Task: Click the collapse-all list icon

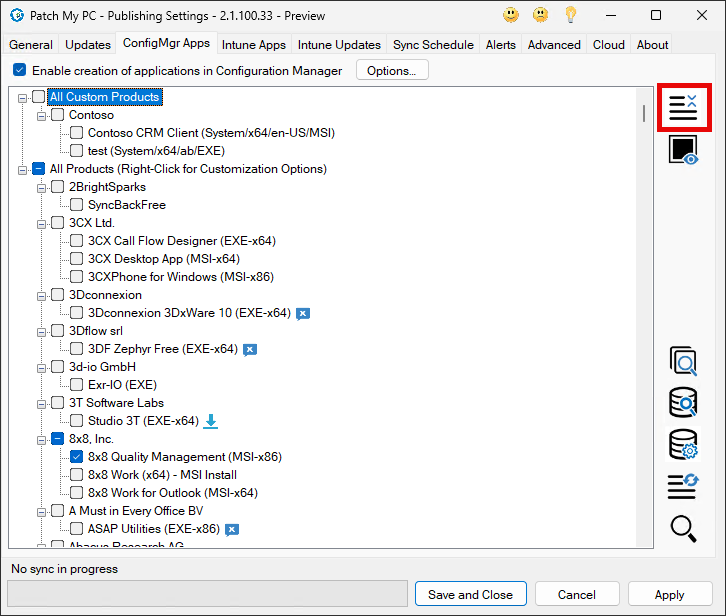Action: [x=683, y=107]
